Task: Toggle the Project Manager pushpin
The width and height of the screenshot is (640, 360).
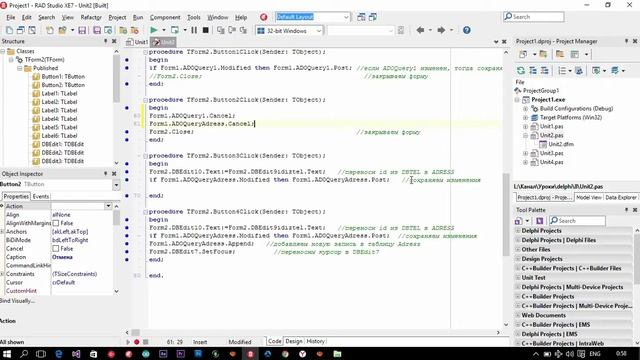Action: 627,41
